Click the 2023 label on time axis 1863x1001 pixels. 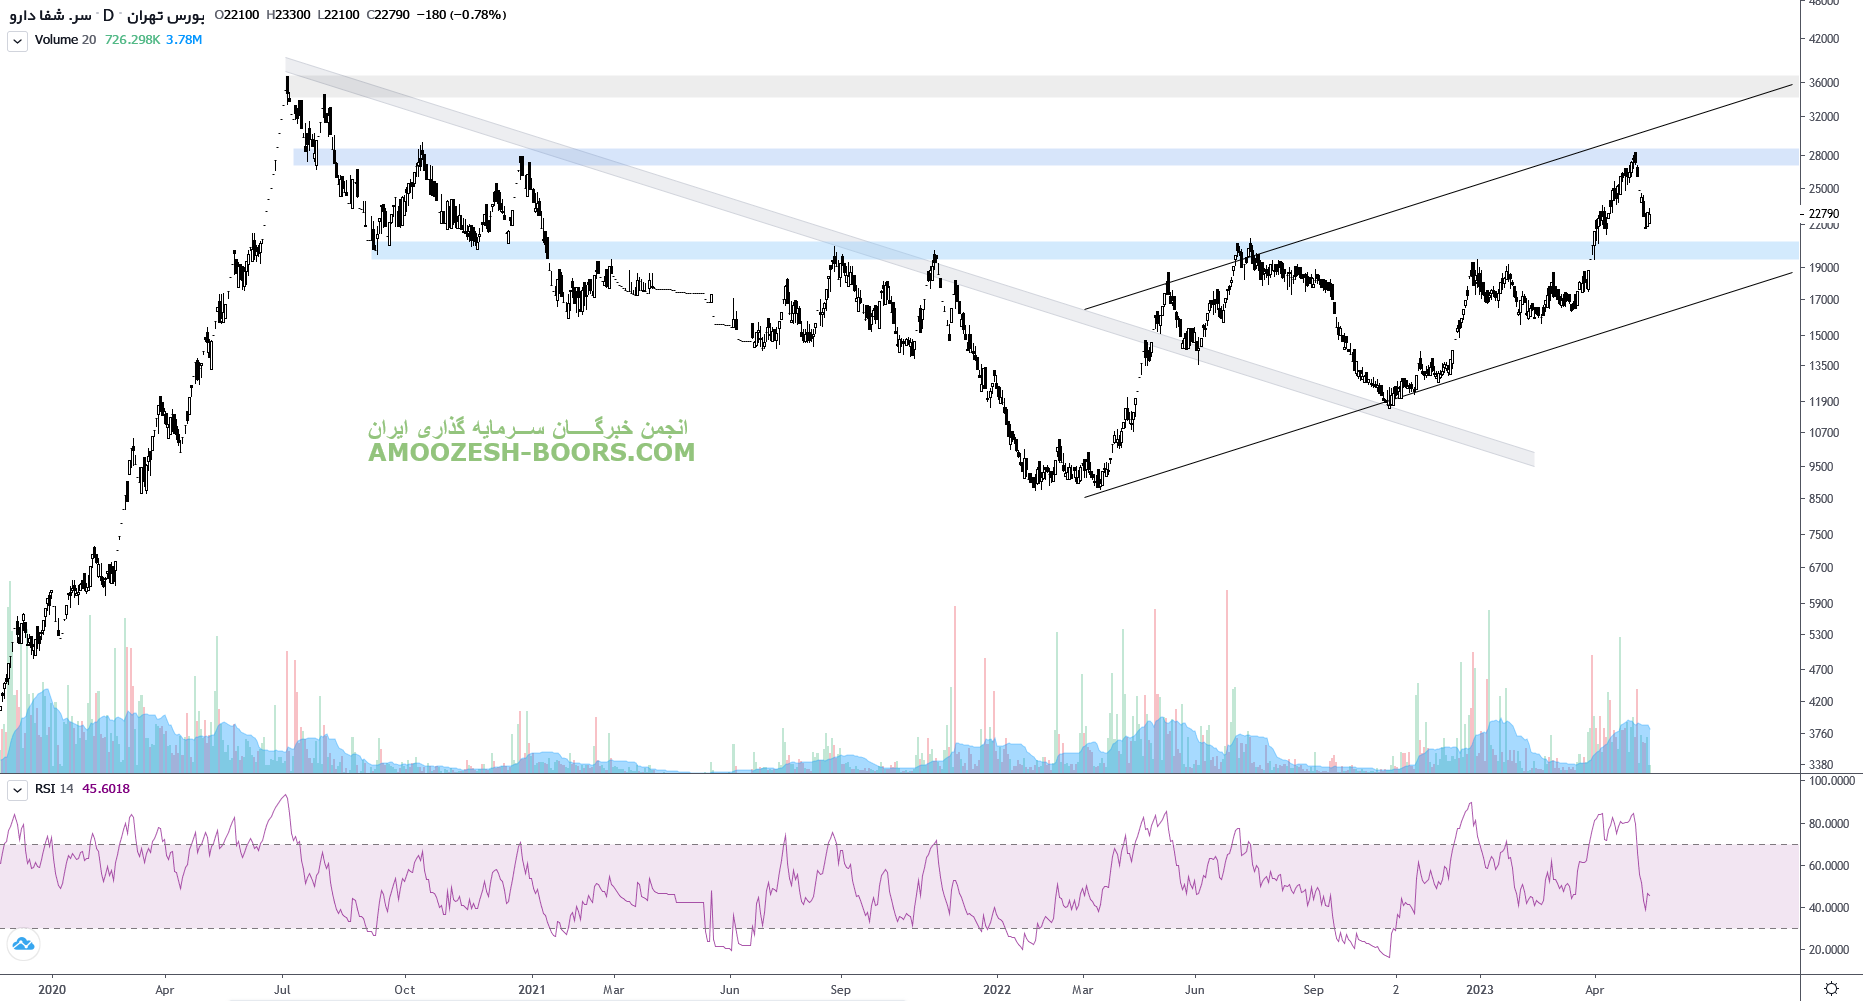1479,990
